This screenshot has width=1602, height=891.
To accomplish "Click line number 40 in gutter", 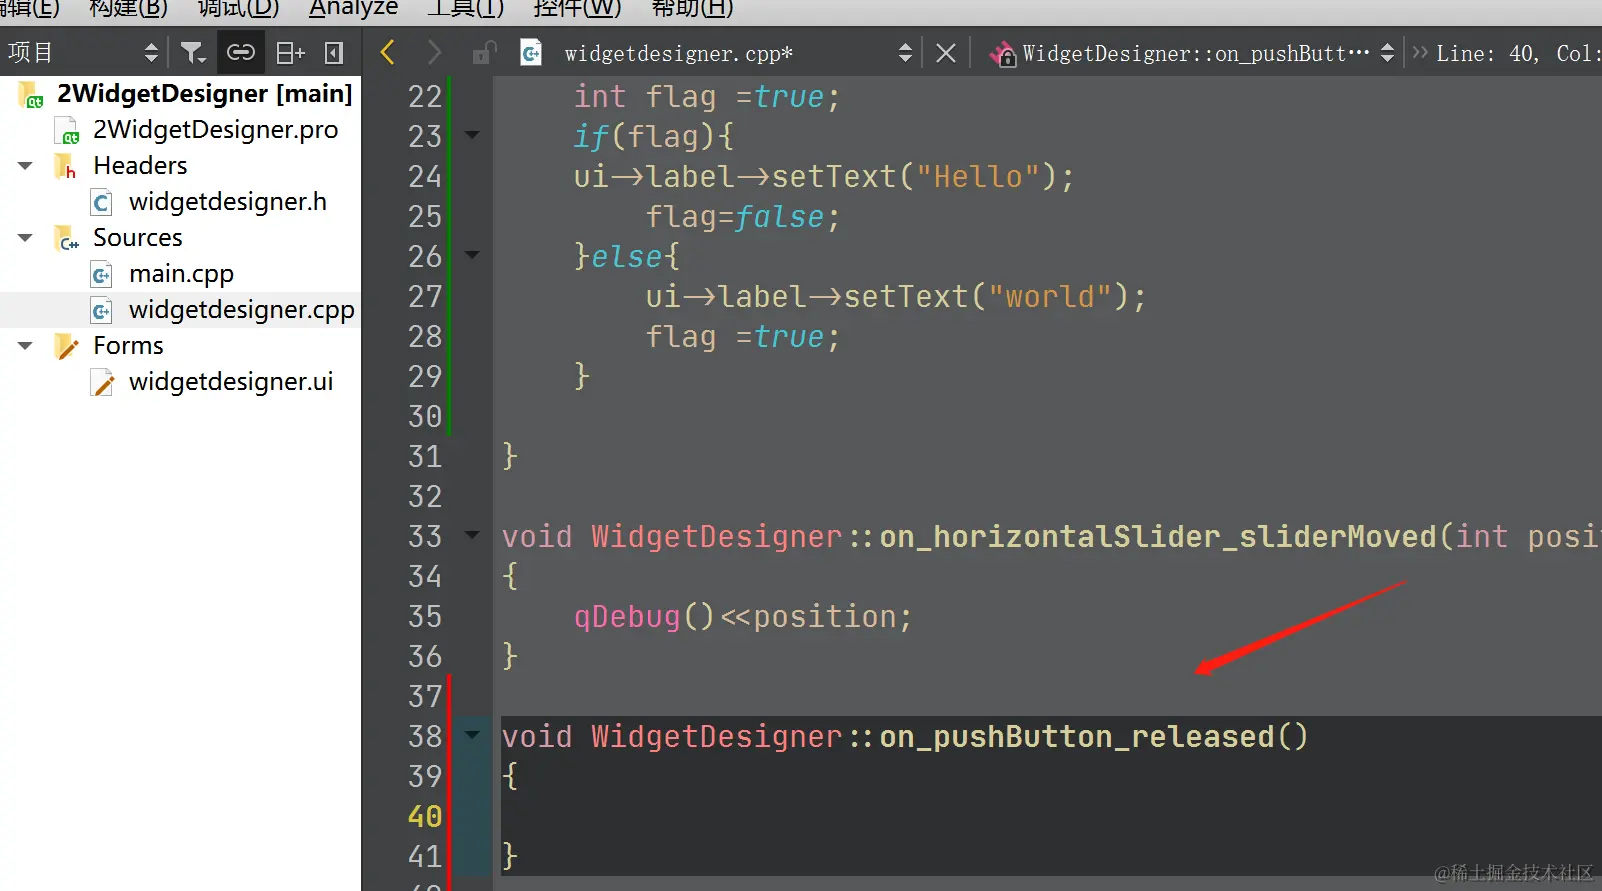I will point(424,817).
